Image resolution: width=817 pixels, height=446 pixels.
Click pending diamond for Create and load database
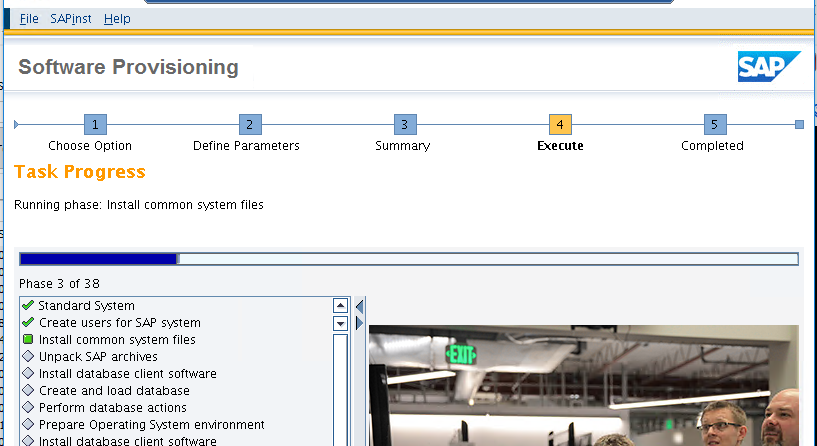[28, 390]
